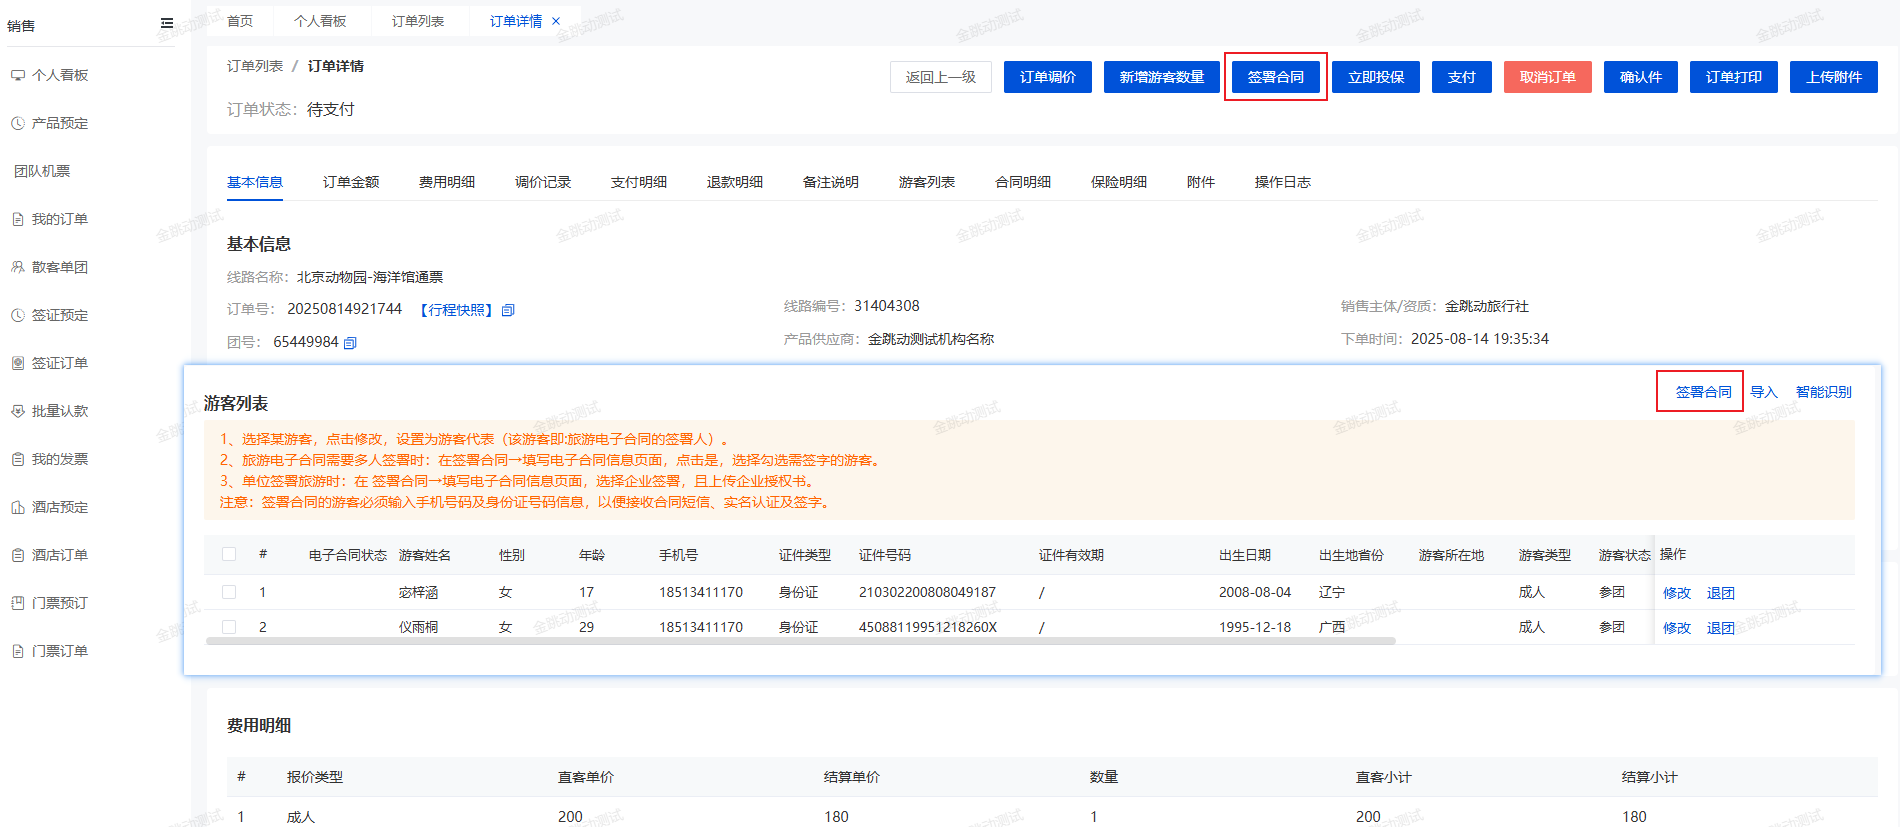Copy the order number via 行程快照 copy icon
1900x827 pixels.
508,310
